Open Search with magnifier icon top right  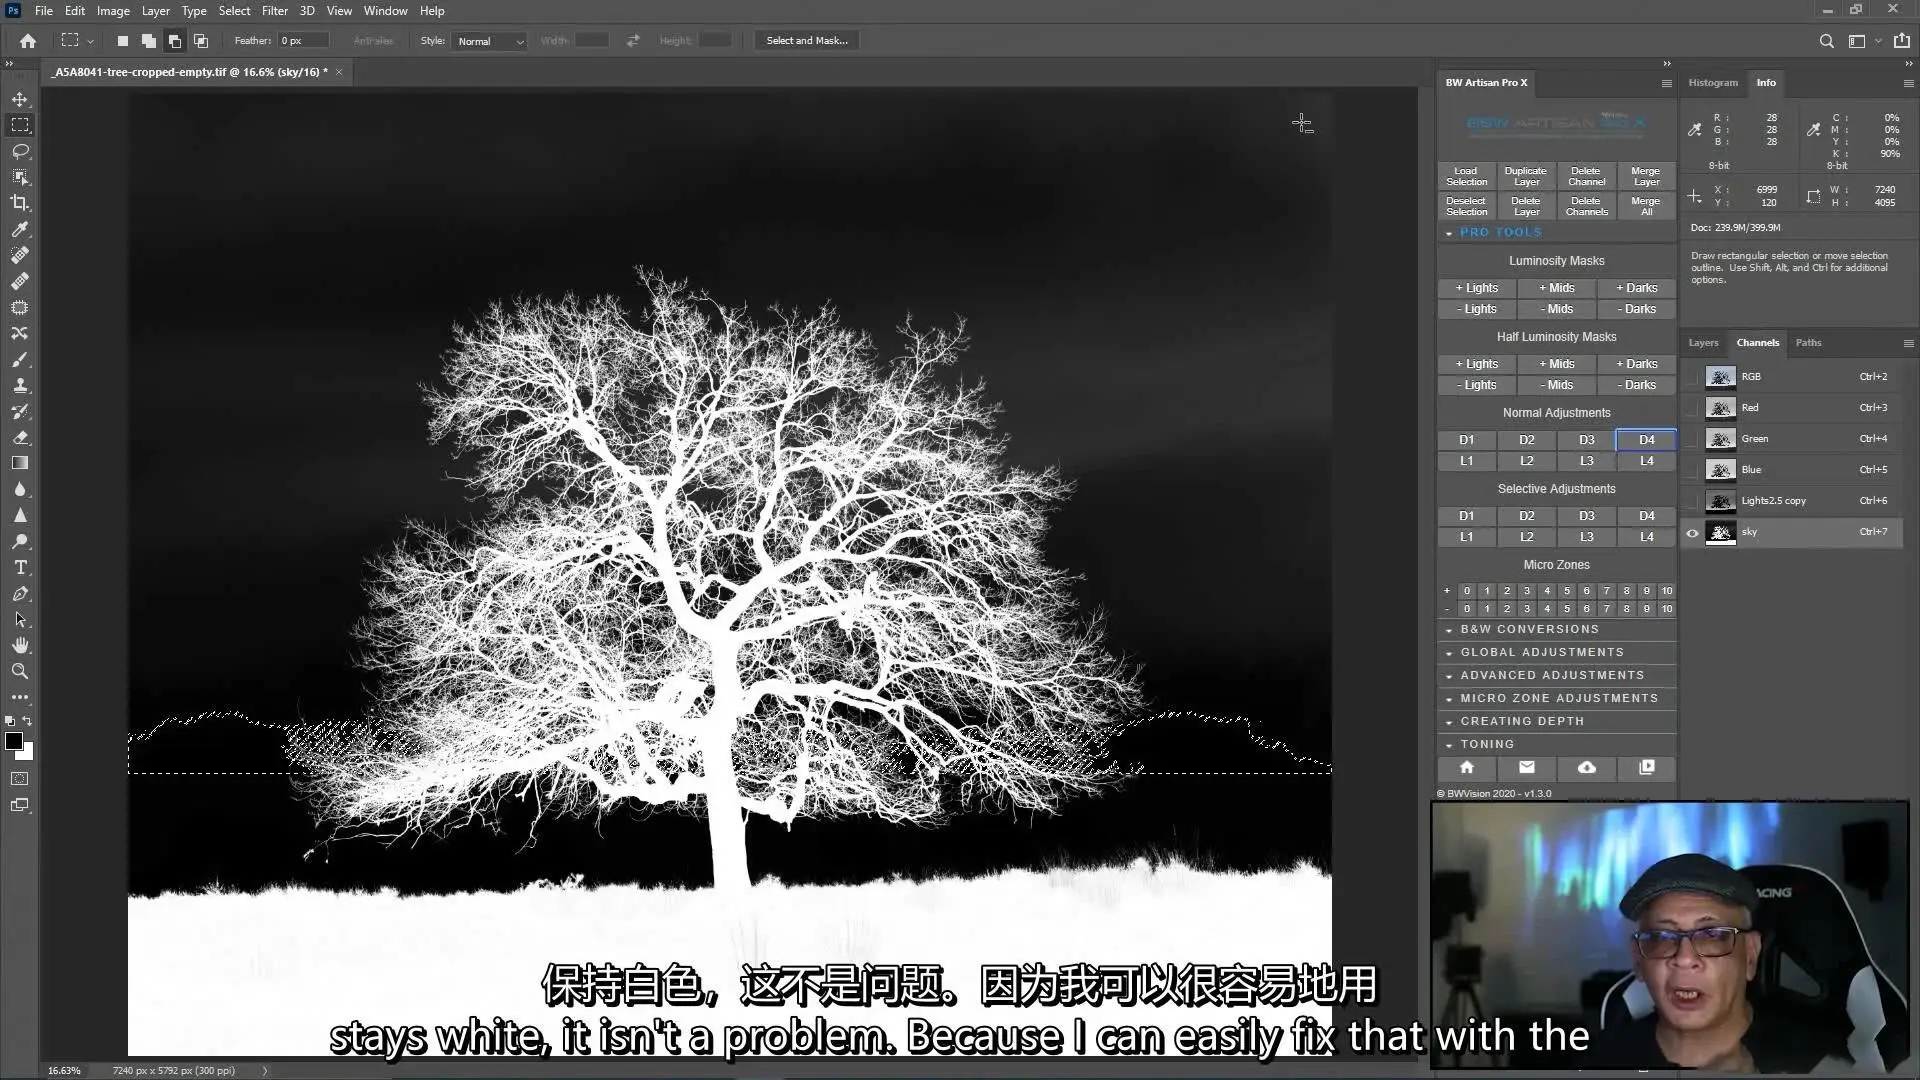[x=1826, y=41]
